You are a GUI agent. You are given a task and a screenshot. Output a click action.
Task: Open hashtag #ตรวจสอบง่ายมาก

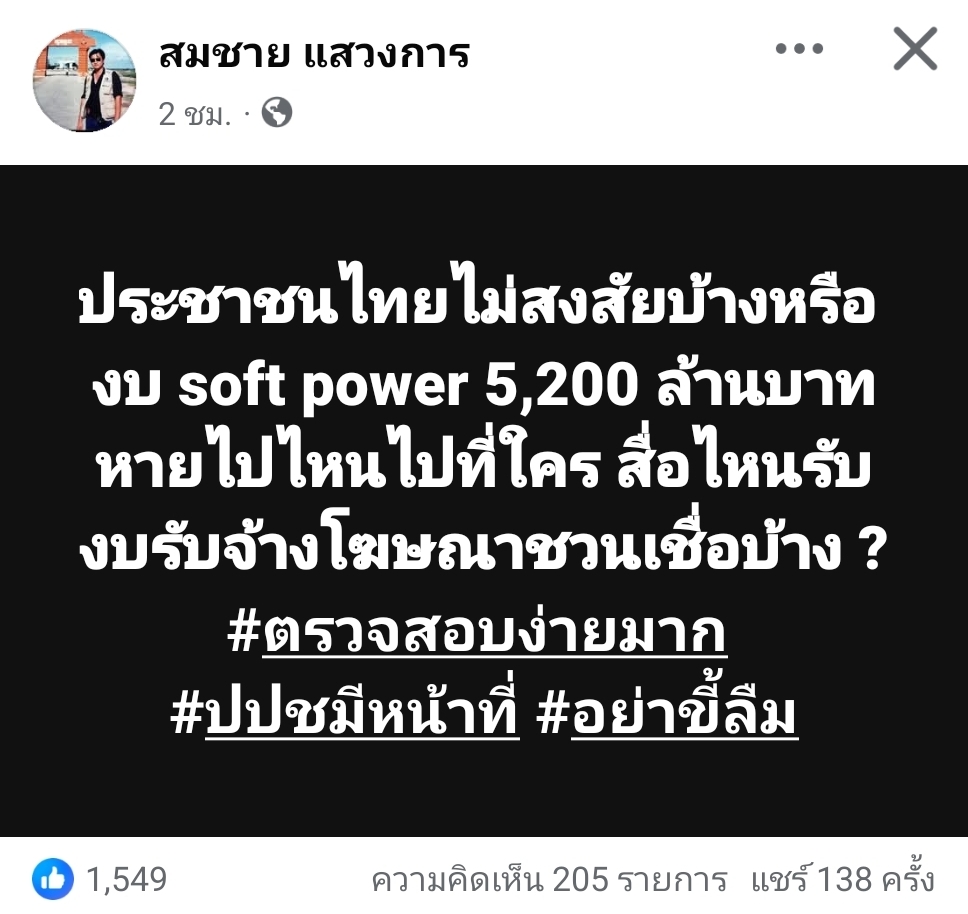[x=477, y=632]
